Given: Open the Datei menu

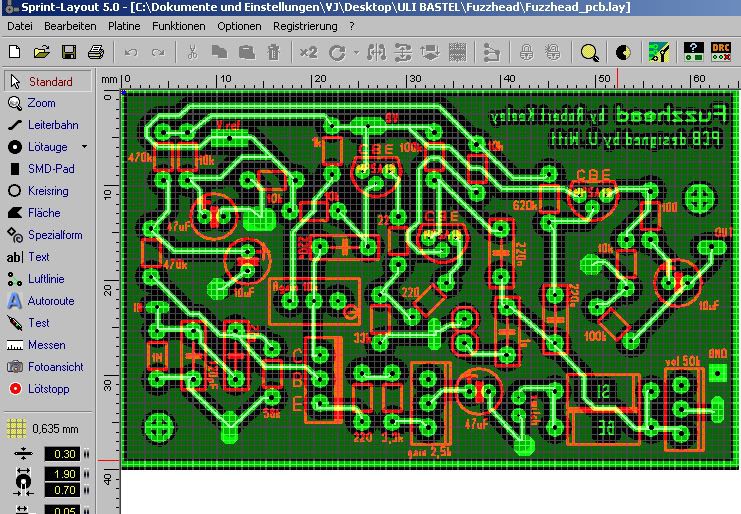Looking at the screenshot, I should tap(20, 26).
